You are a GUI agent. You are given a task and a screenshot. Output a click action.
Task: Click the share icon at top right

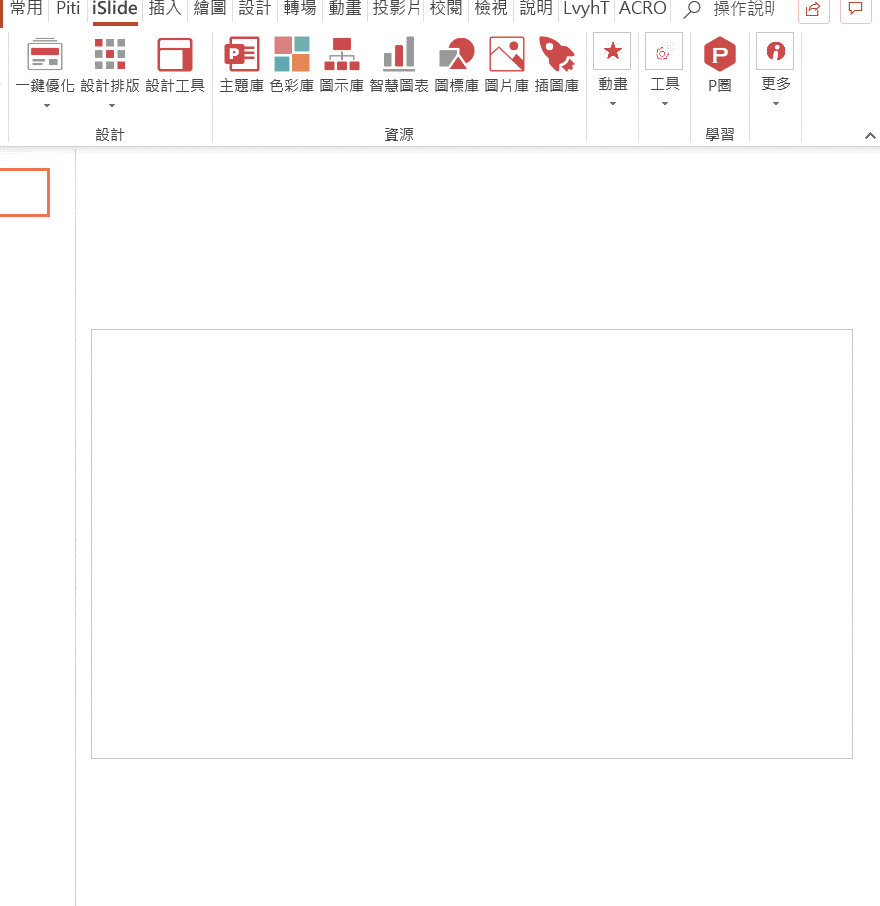[814, 10]
